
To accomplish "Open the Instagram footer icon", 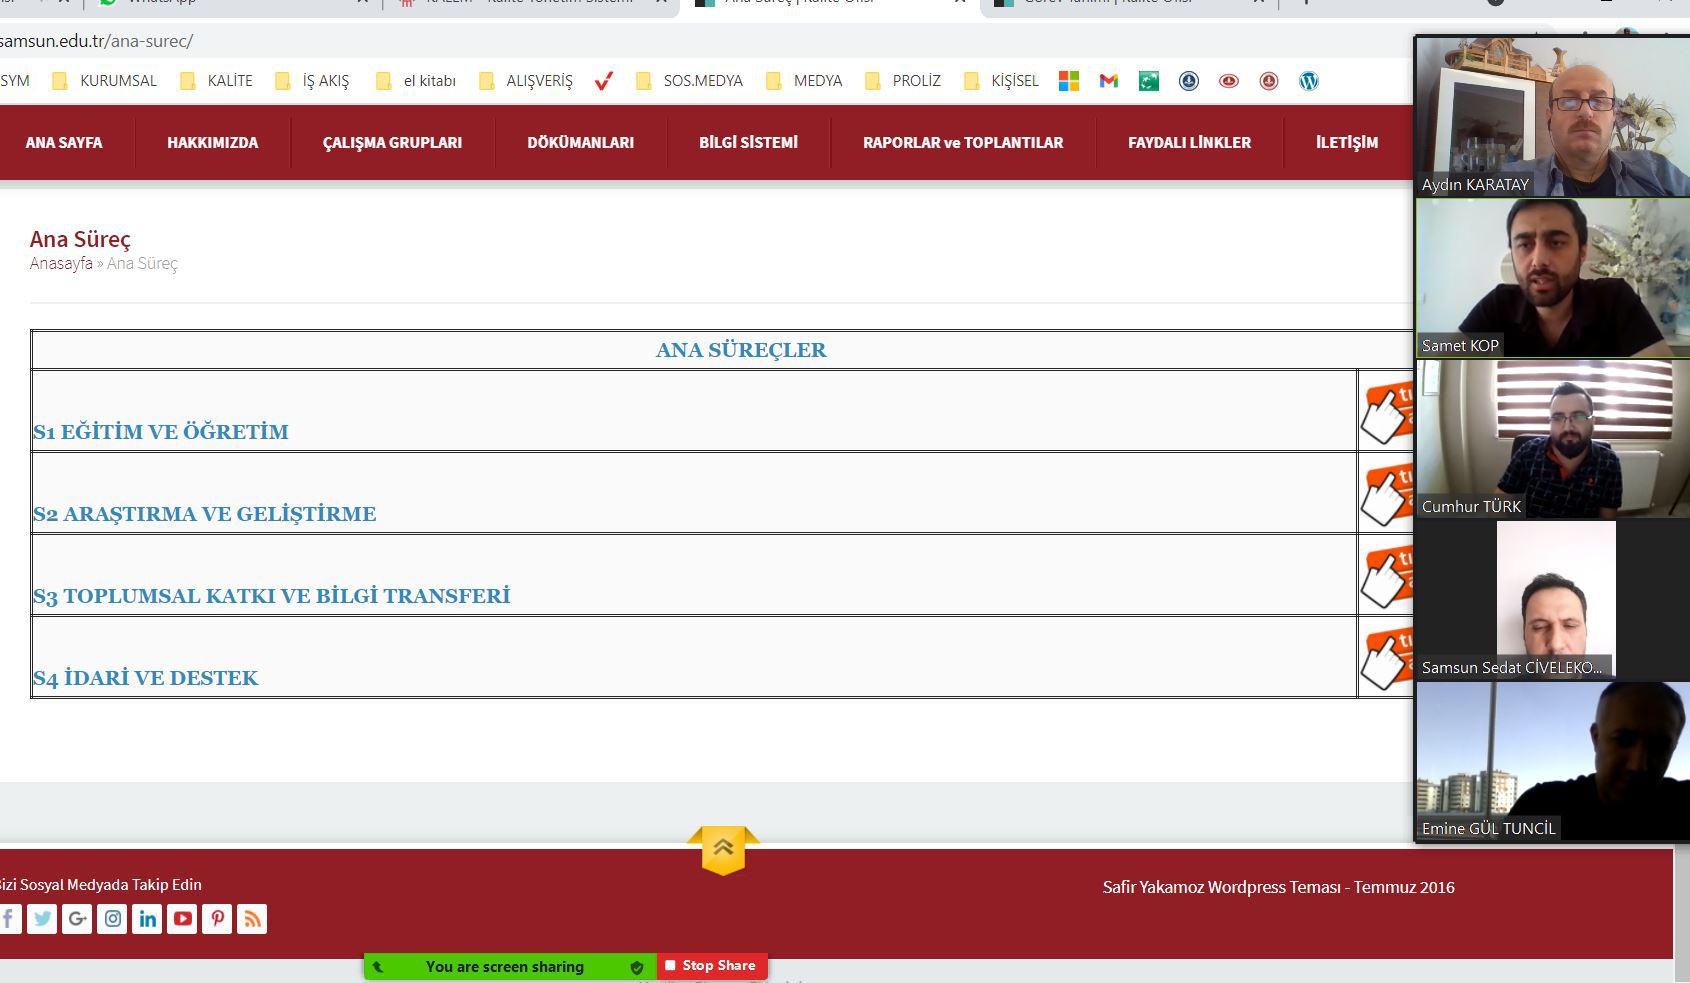I will (112, 919).
